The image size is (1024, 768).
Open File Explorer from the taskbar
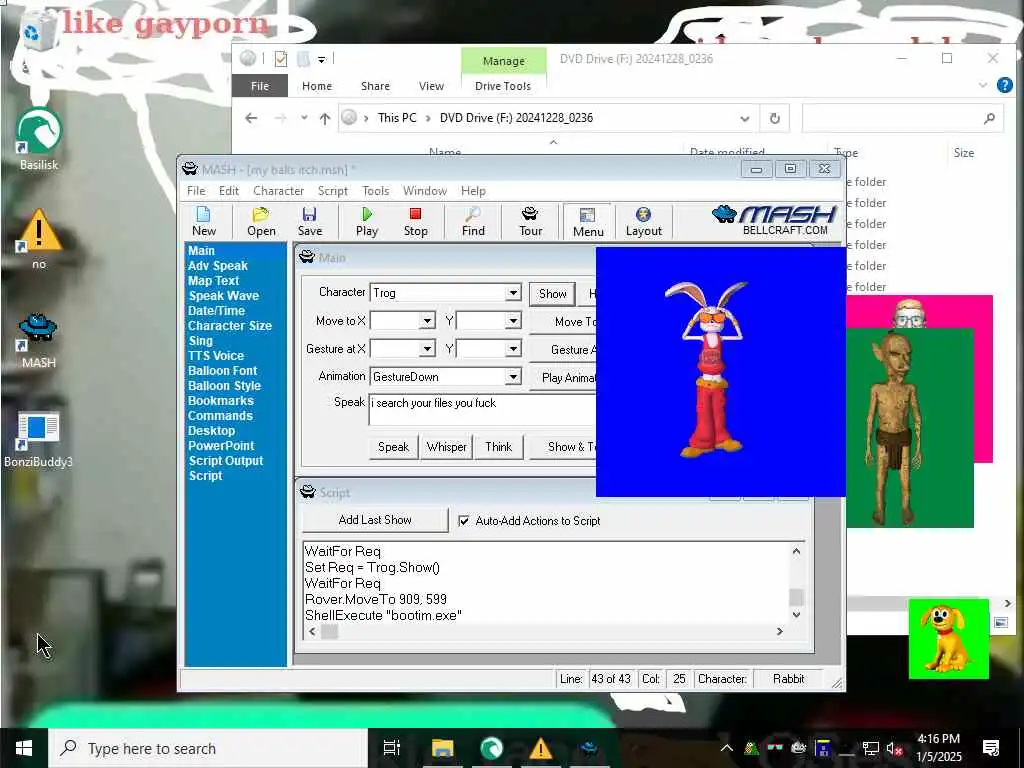[442, 748]
